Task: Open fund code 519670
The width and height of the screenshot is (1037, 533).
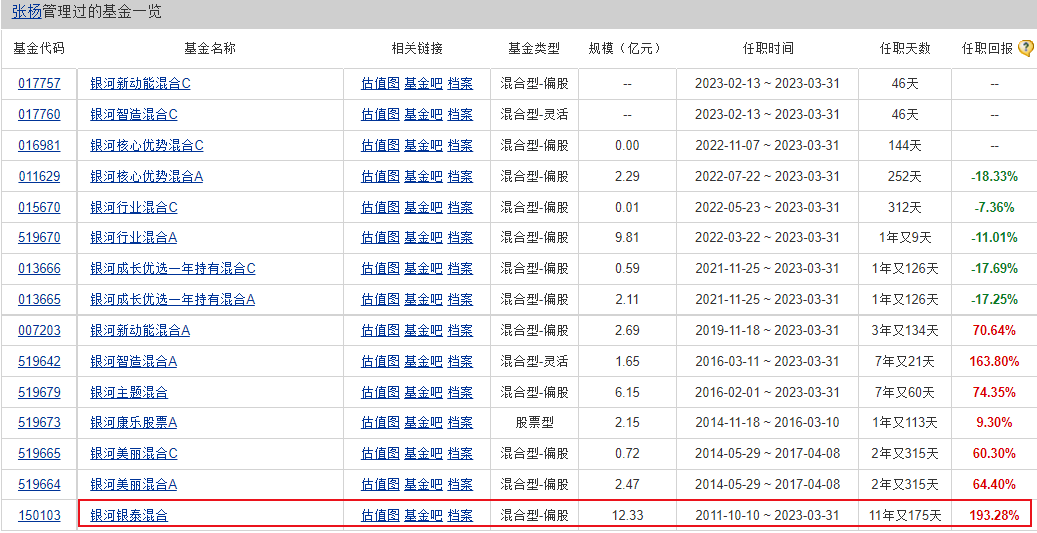Action: [x=39, y=237]
